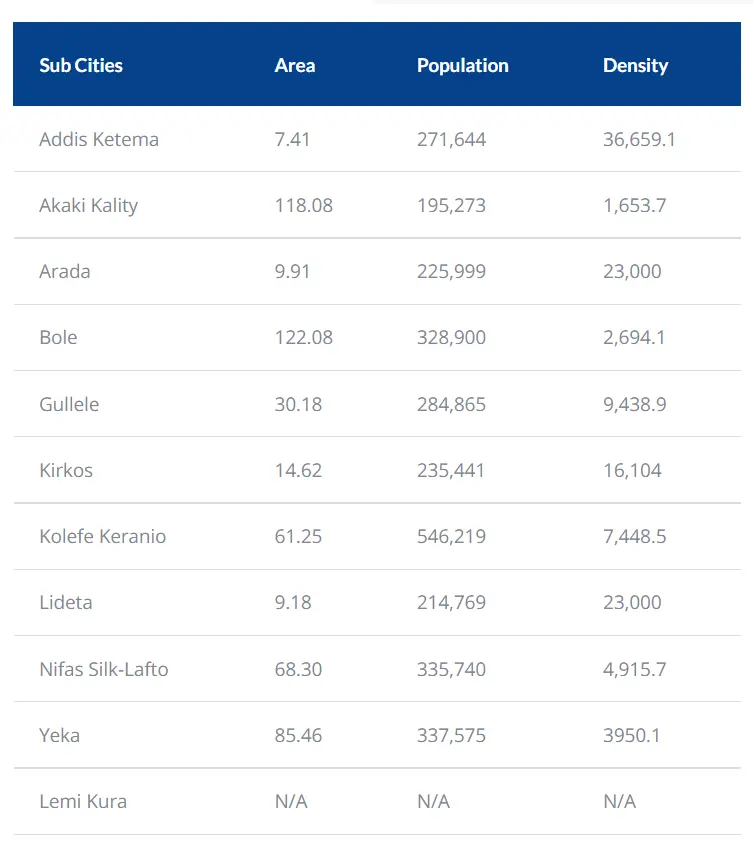
Task: Select Addis Ketema density value 36,659.1
Action: point(639,139)
